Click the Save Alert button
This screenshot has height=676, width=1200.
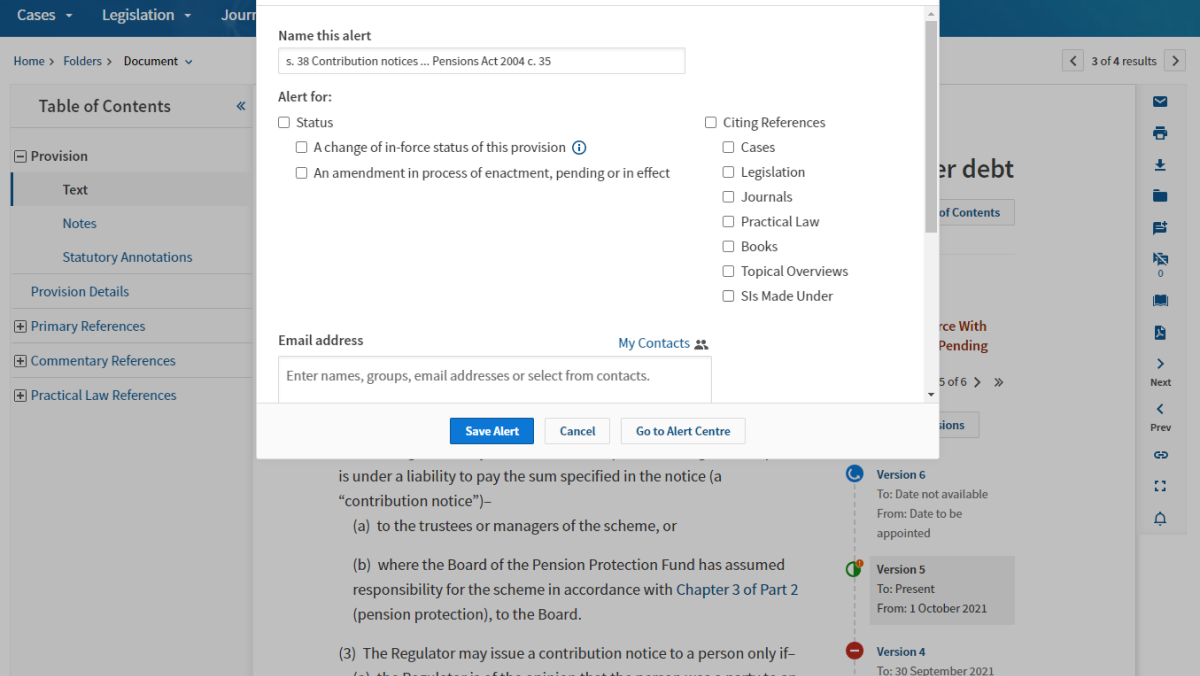(x=491, y=430)
